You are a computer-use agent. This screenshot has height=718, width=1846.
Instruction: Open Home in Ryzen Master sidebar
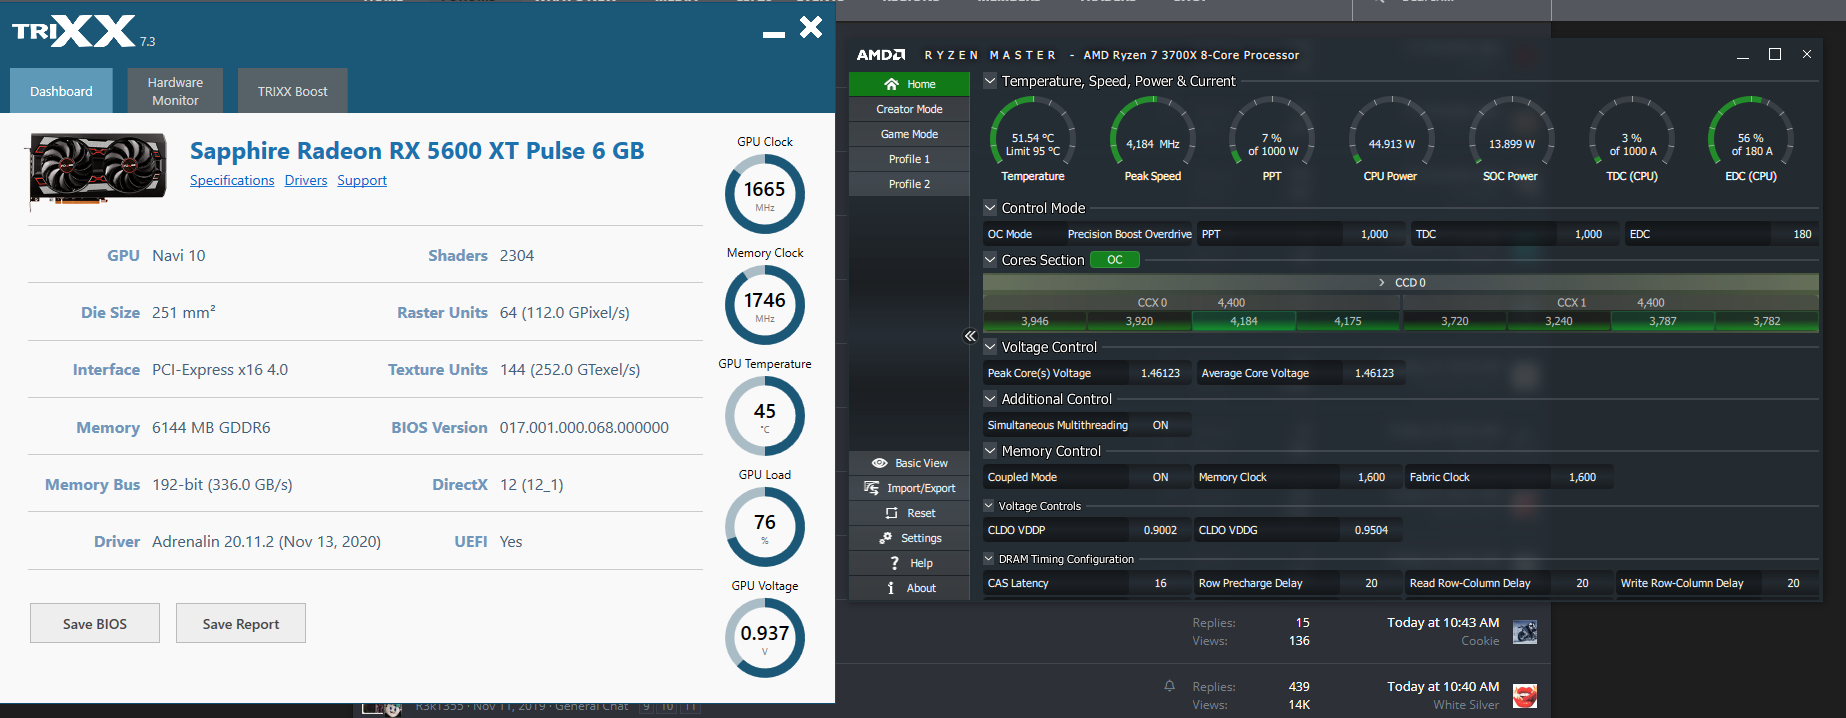(x=909, y=84)
